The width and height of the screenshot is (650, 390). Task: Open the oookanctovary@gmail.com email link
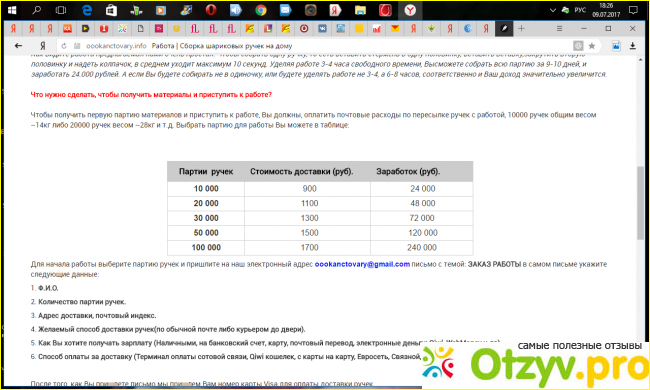[362, 264]
